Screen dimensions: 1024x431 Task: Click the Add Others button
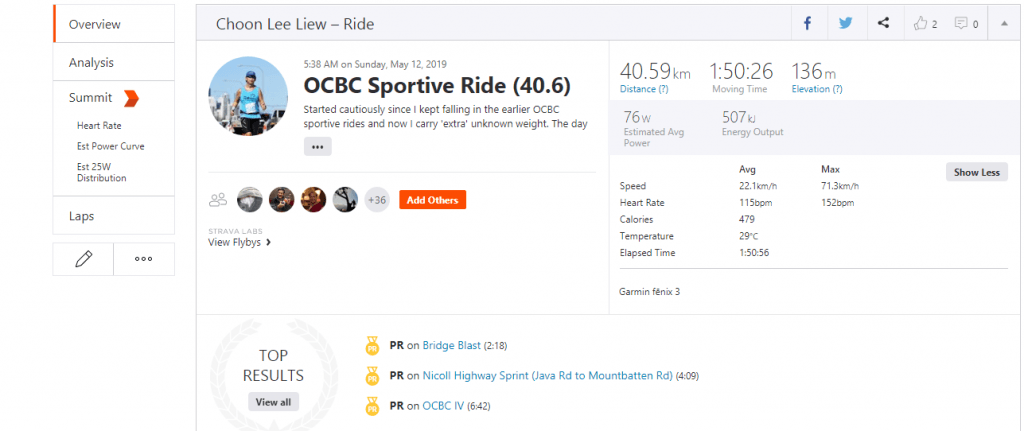432,200
